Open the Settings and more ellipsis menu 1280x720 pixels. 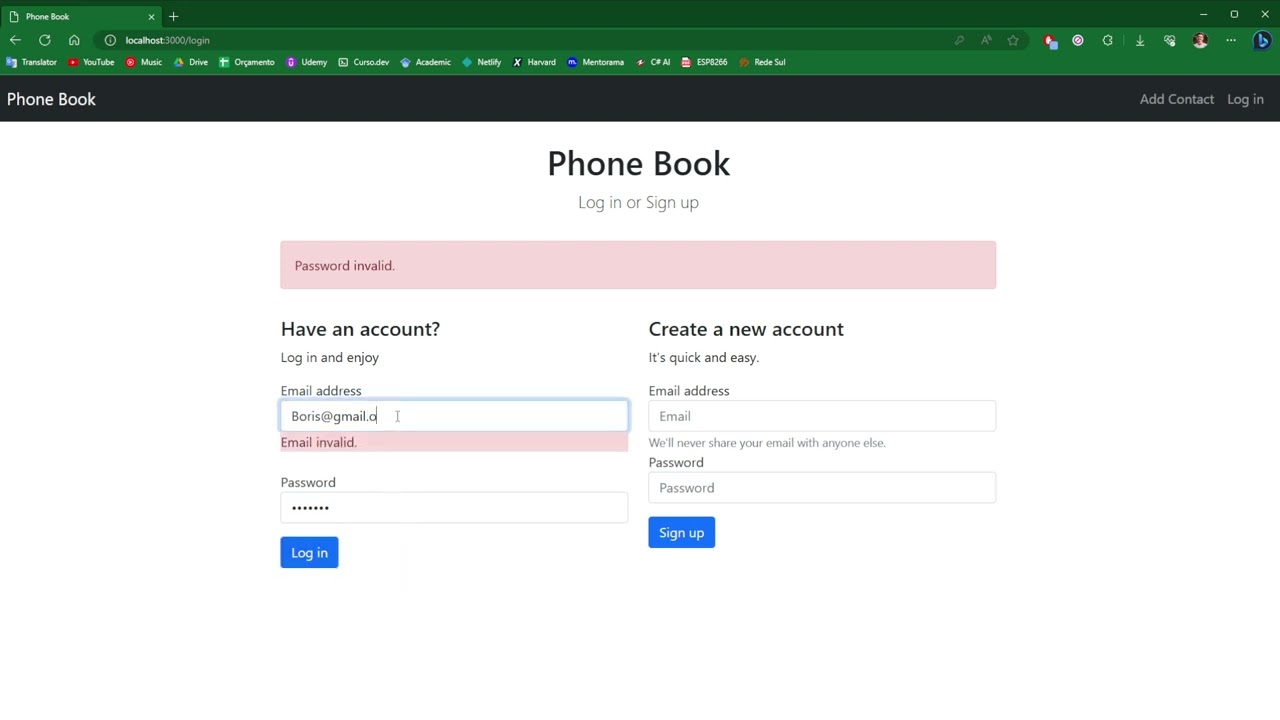(1231, 40)
